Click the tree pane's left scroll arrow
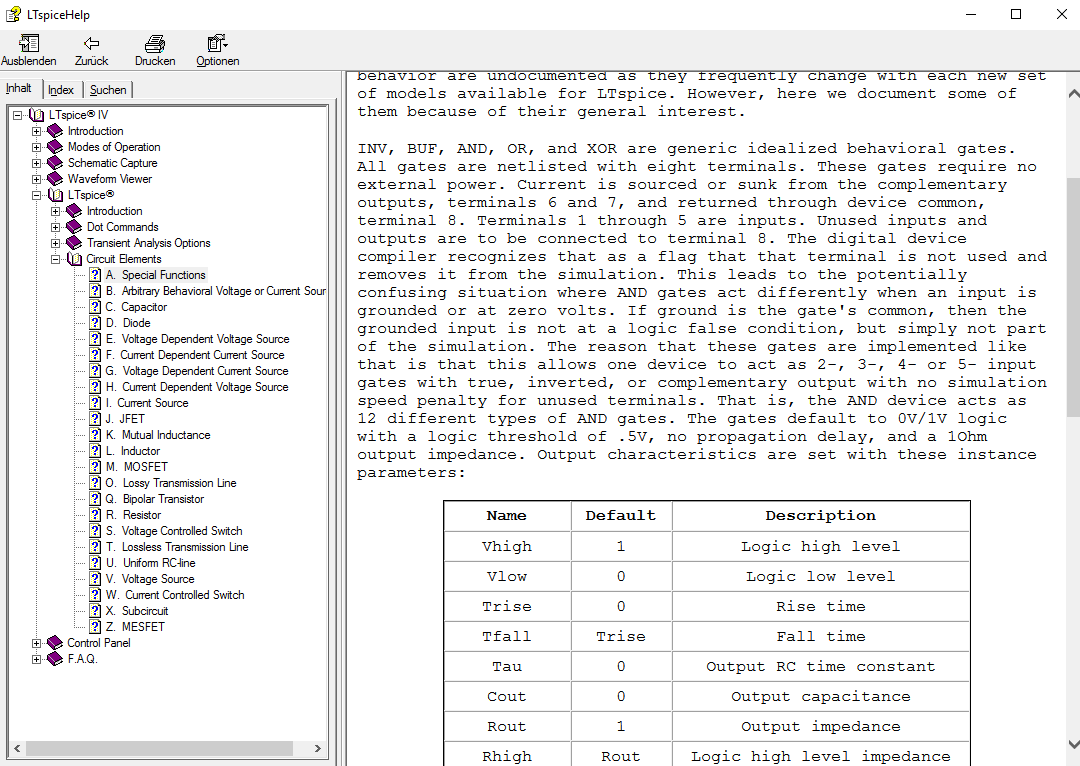Screen dimensions: 1080x766 tap(17, 748)
